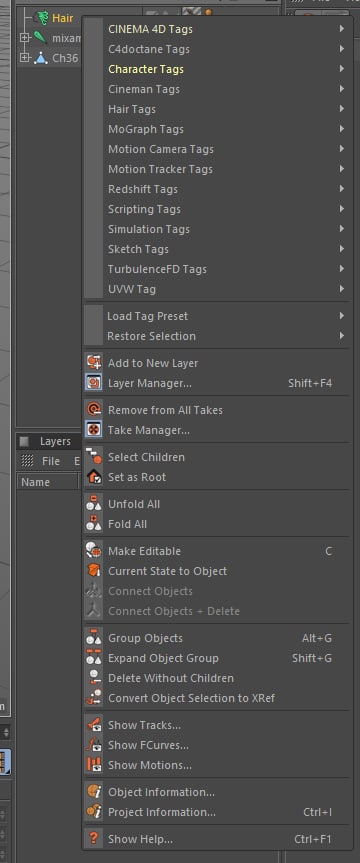This screenshot has height=863, width=360.
Task: Open File menu in Layers panel
Action: (x=51, y=461)
